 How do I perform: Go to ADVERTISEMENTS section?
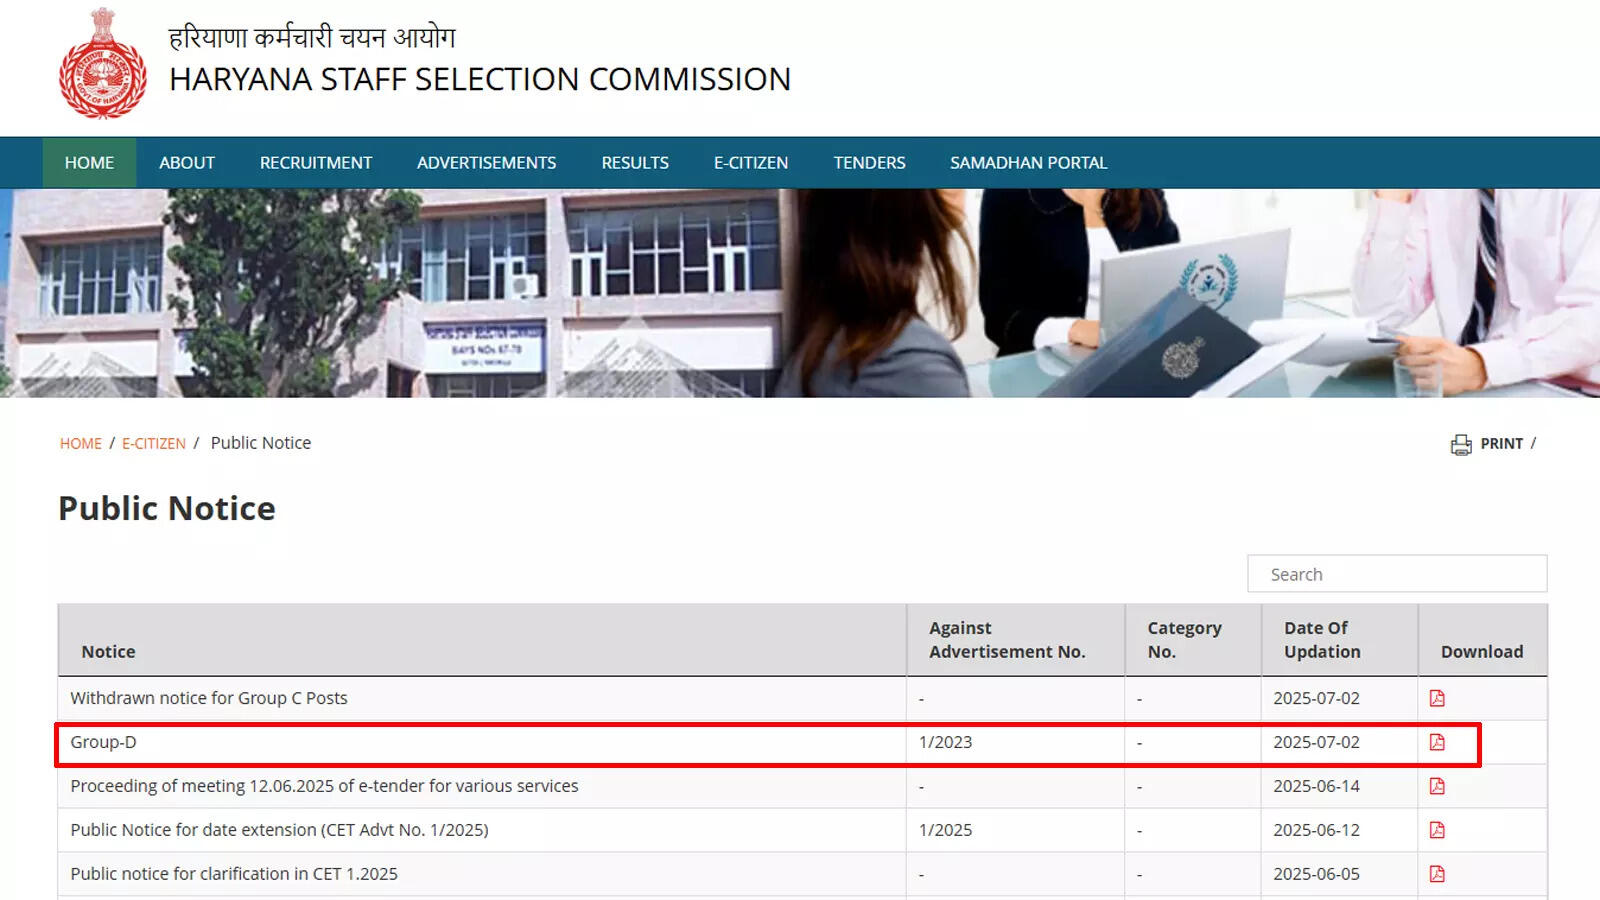tap(486, 163)
